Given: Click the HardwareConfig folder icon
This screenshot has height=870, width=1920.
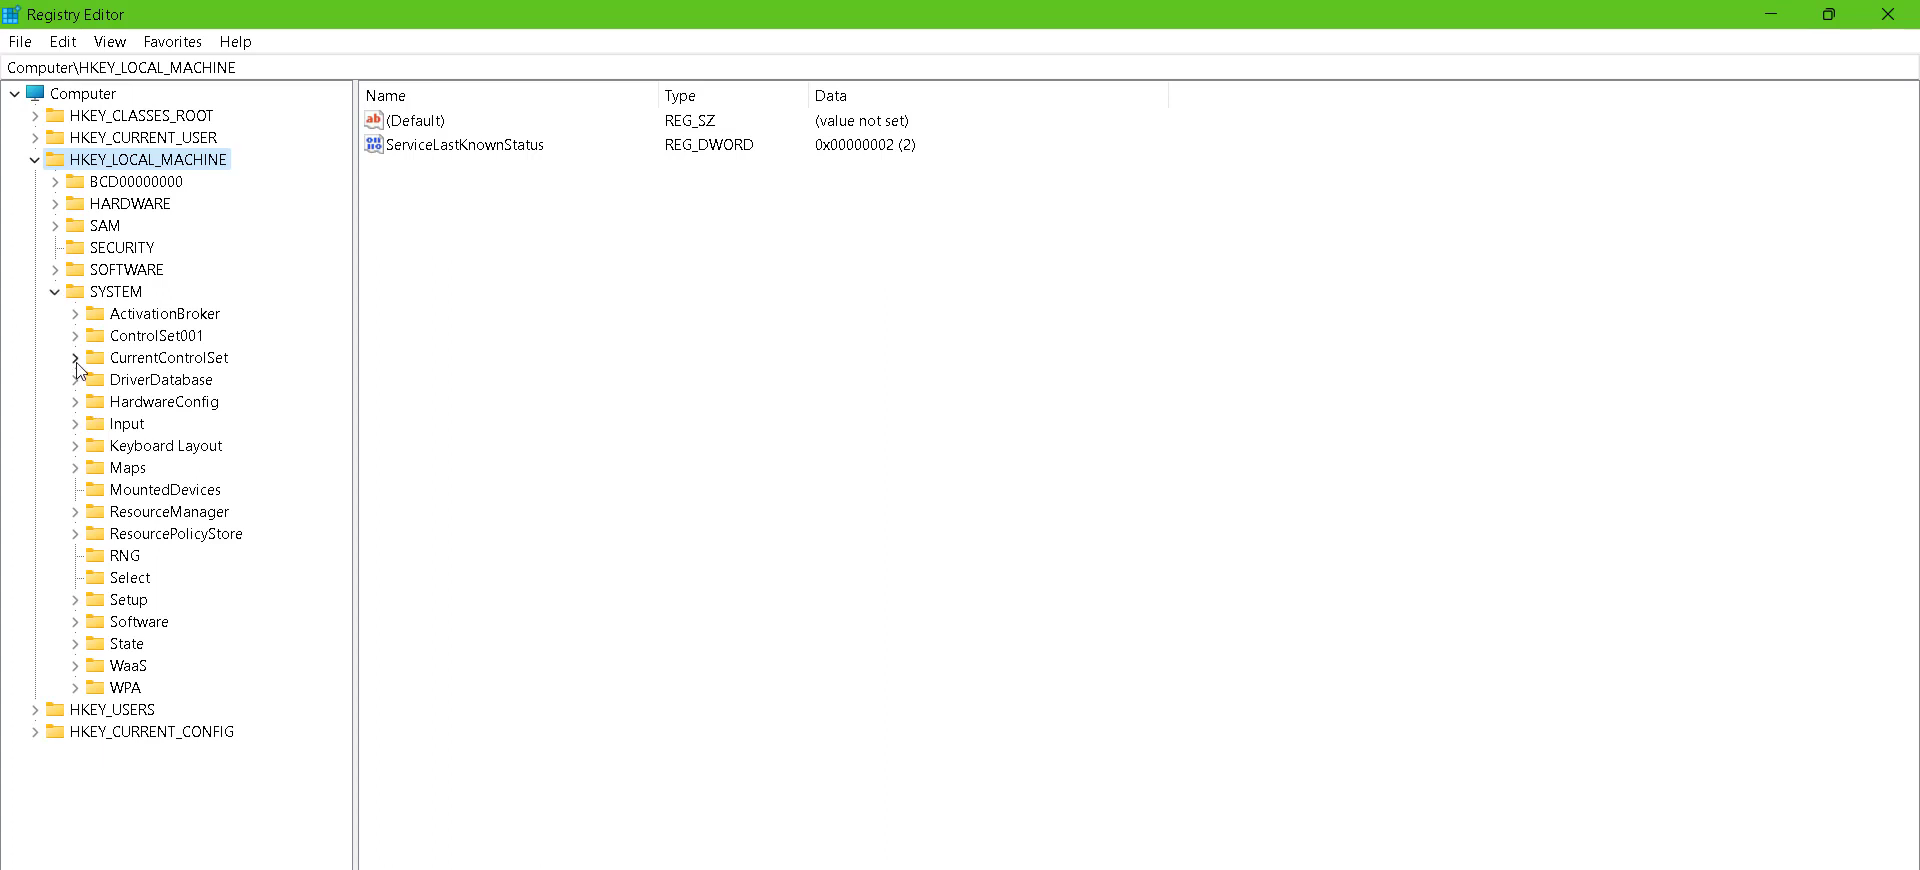Looking at the screenshot, I should (x=95, y=401).
